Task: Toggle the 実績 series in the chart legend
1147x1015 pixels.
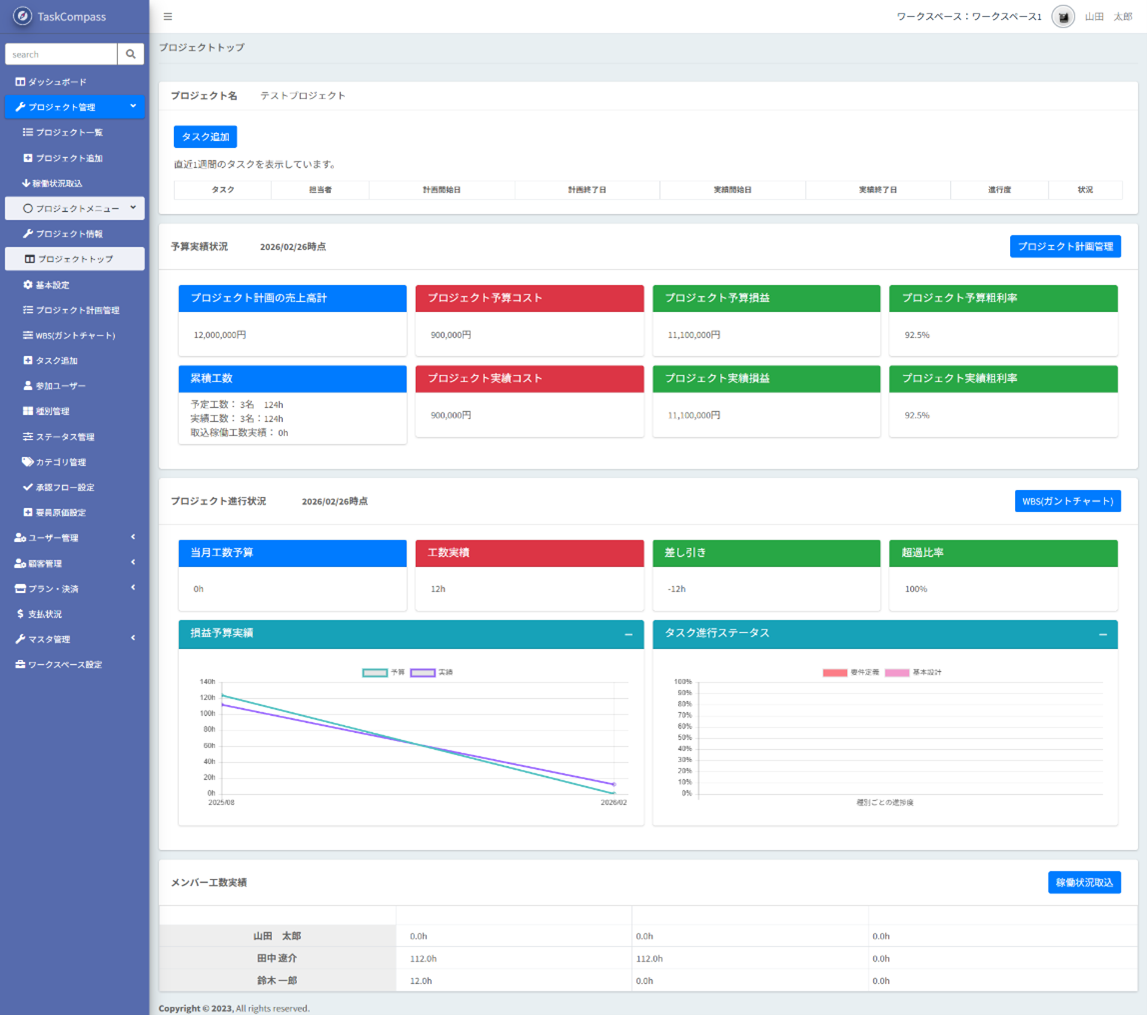Action: (x=422, y=672)
